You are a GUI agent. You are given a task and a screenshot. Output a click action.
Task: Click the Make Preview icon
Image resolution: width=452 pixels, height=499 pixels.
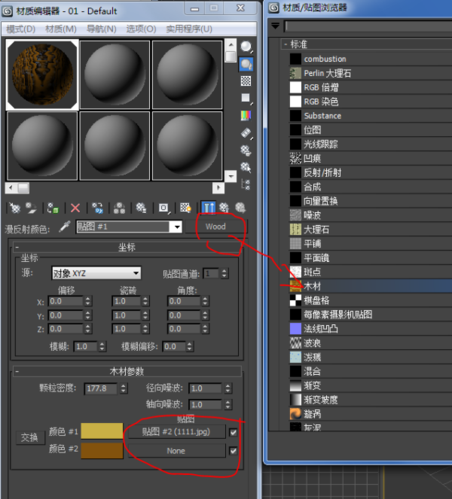pos(246,133)
